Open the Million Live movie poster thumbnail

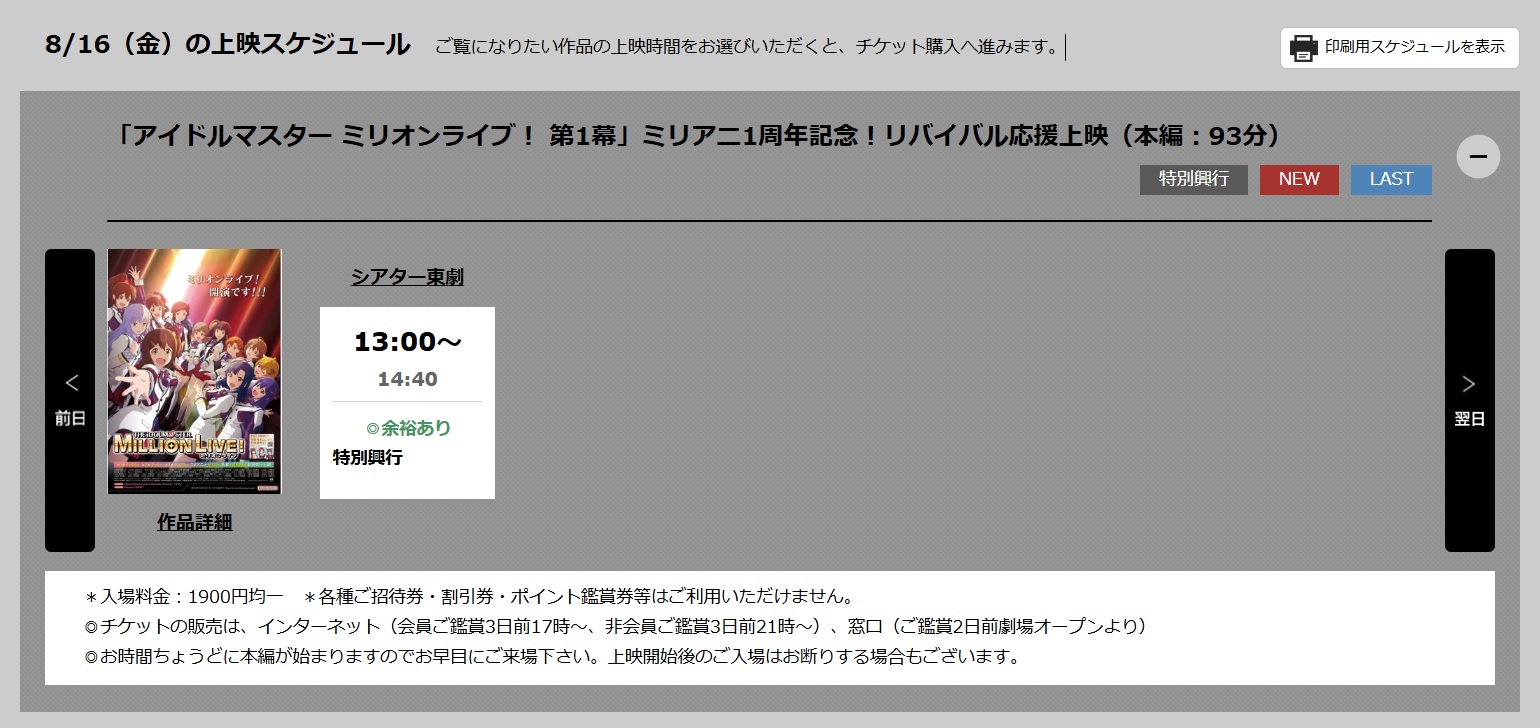195,371
